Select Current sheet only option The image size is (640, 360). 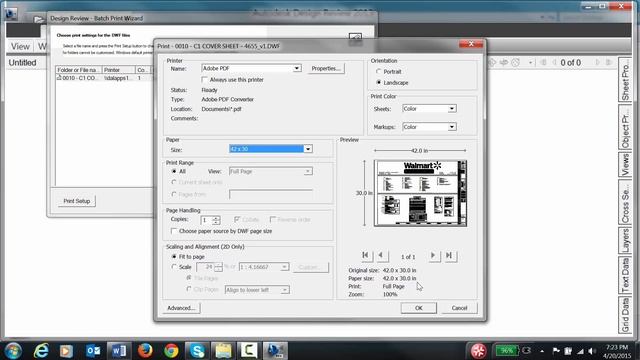[x=174, y=182]
